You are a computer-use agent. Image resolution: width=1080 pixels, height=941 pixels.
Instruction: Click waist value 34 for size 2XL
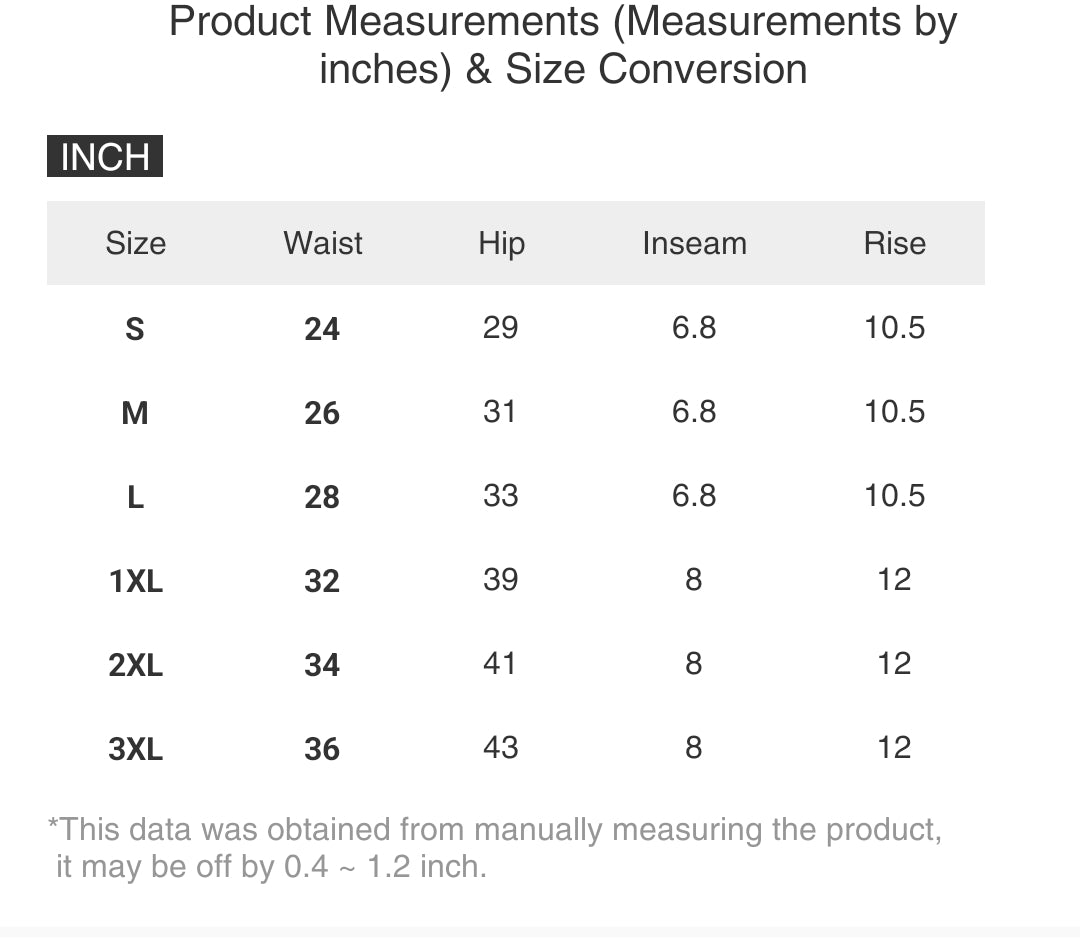(x=322, y=665)
